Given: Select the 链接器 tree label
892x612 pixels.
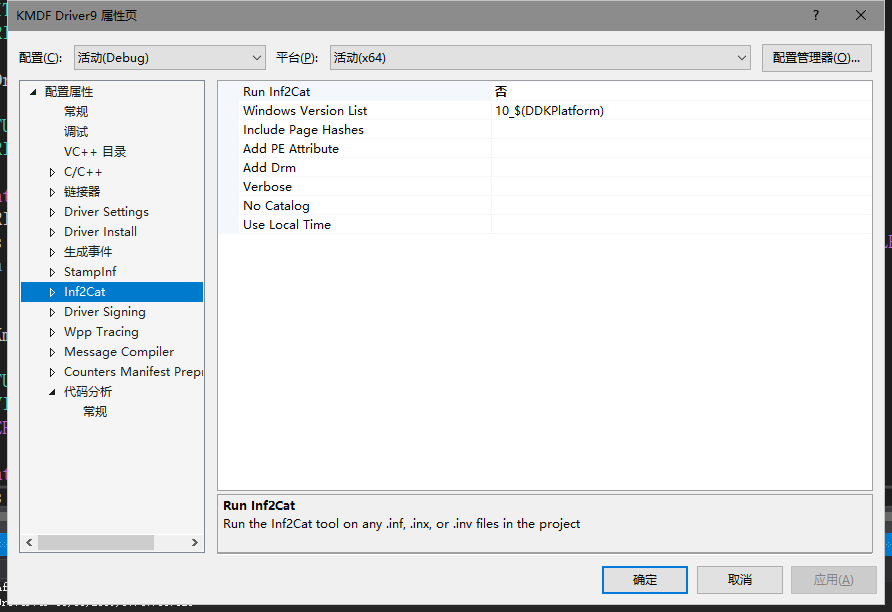Looking at the screenshot, I should (82, 192).
